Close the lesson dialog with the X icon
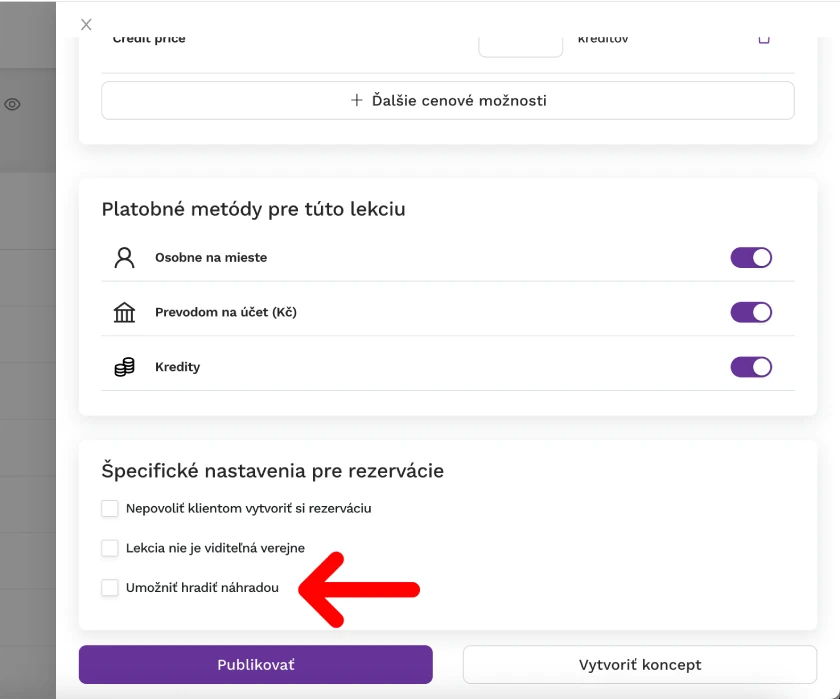This screenshot has width=840, height=699. (86, 24)
